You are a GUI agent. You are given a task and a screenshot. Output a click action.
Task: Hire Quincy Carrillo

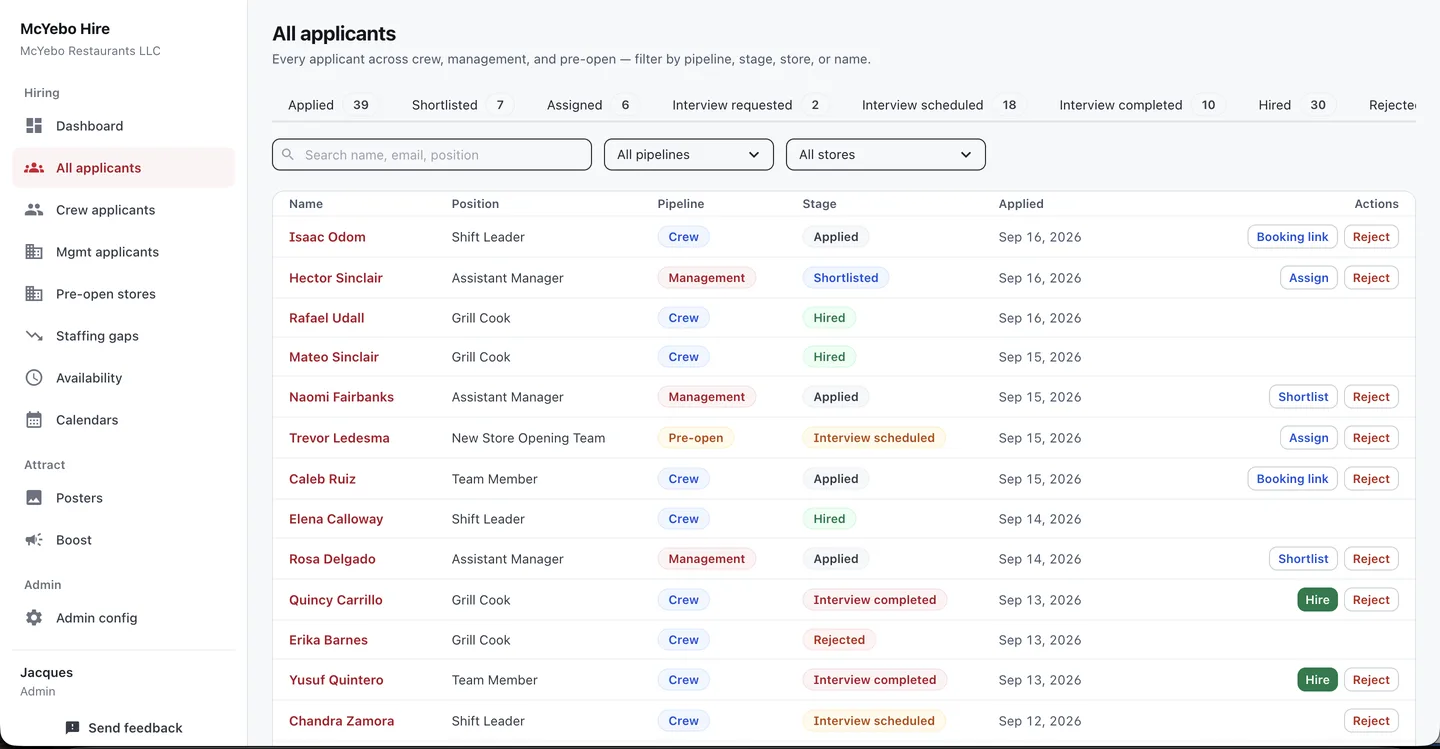[x=1317, y=600]
